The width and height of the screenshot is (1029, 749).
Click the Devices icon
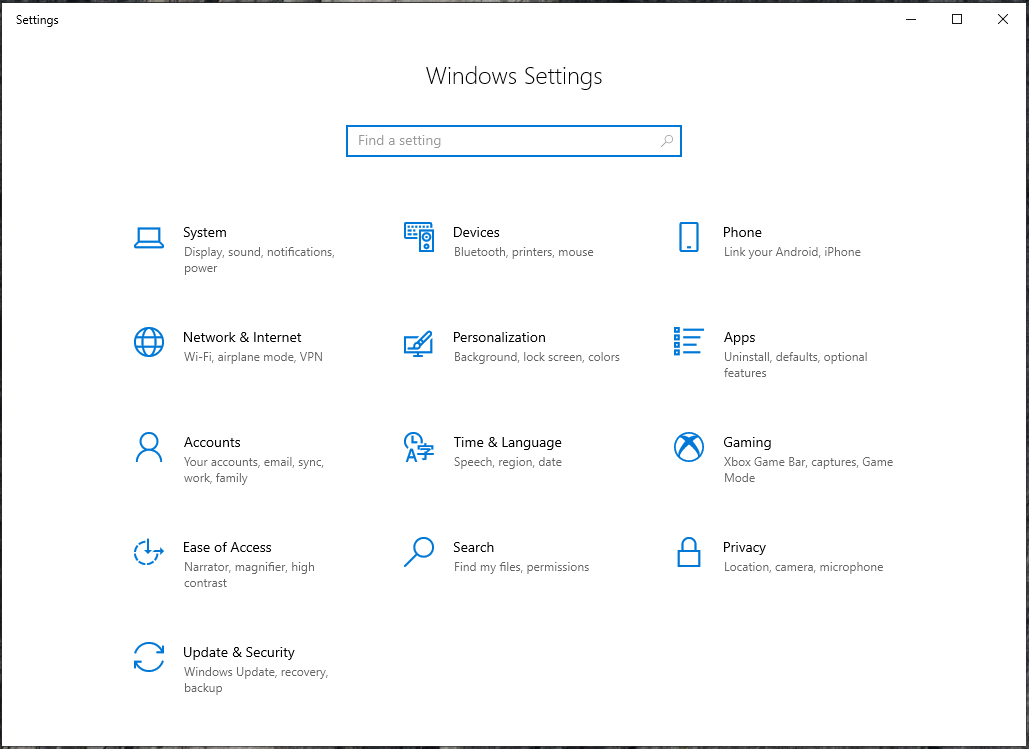(419, 238)
